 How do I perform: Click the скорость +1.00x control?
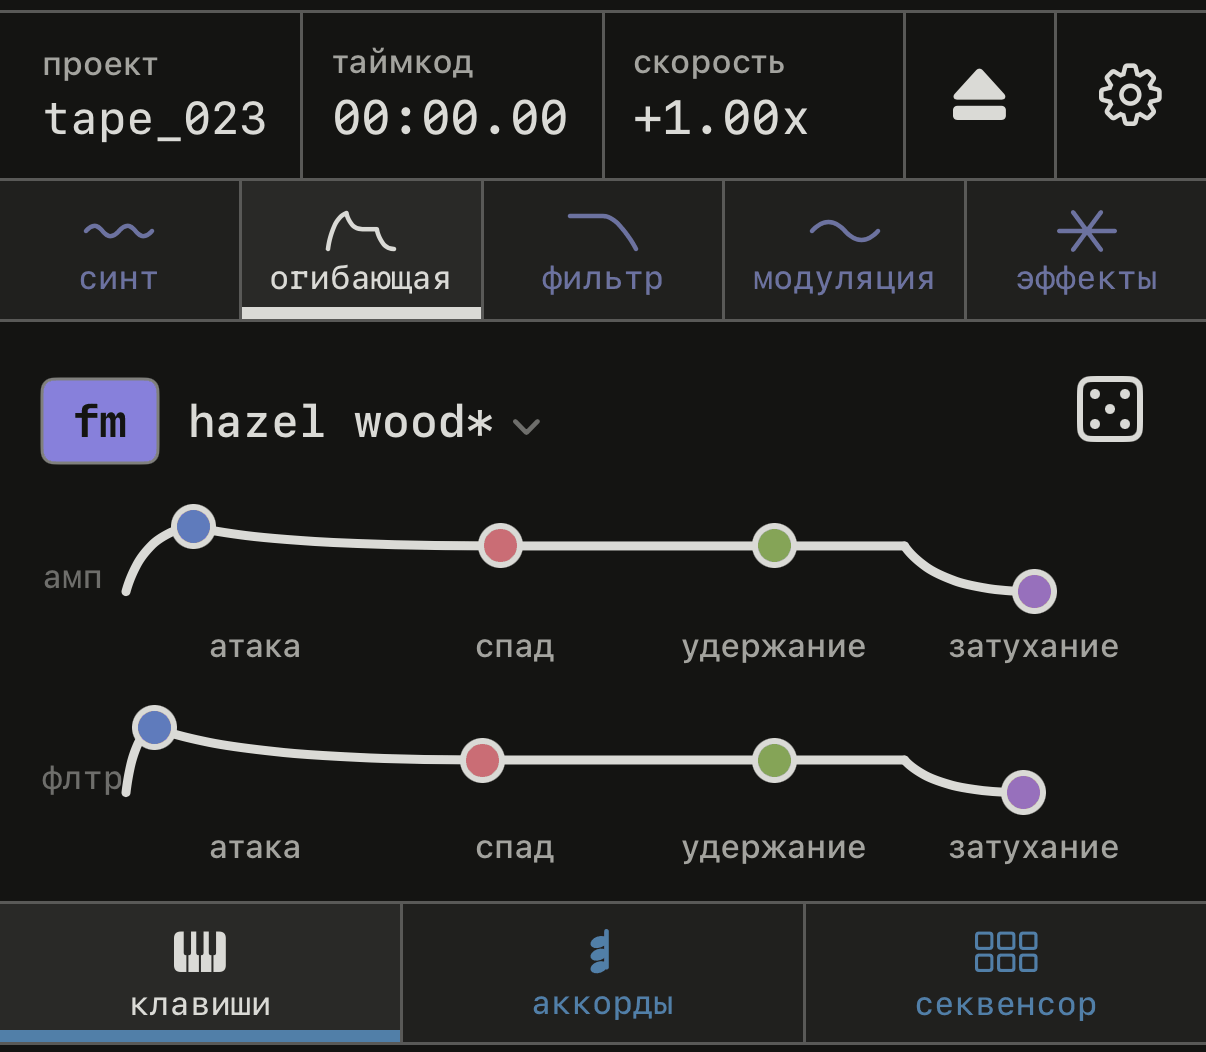coord(754,96)
